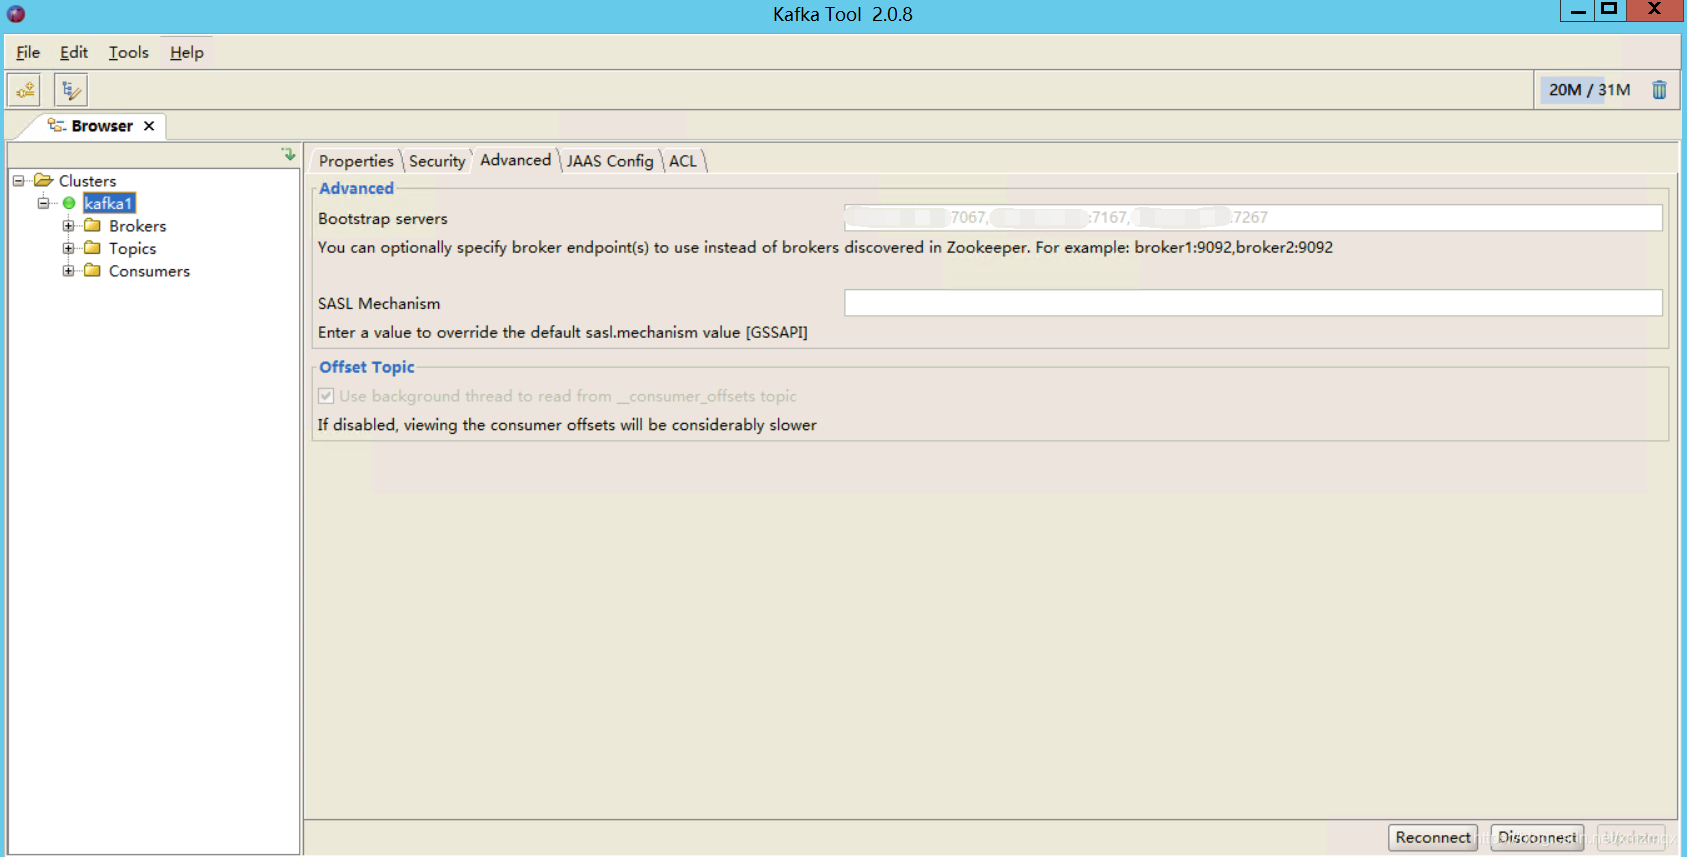The height and width of the screenshot is (857, 1687).
Task: Click the Offset Topic section heading
Action: click(367, 367)
